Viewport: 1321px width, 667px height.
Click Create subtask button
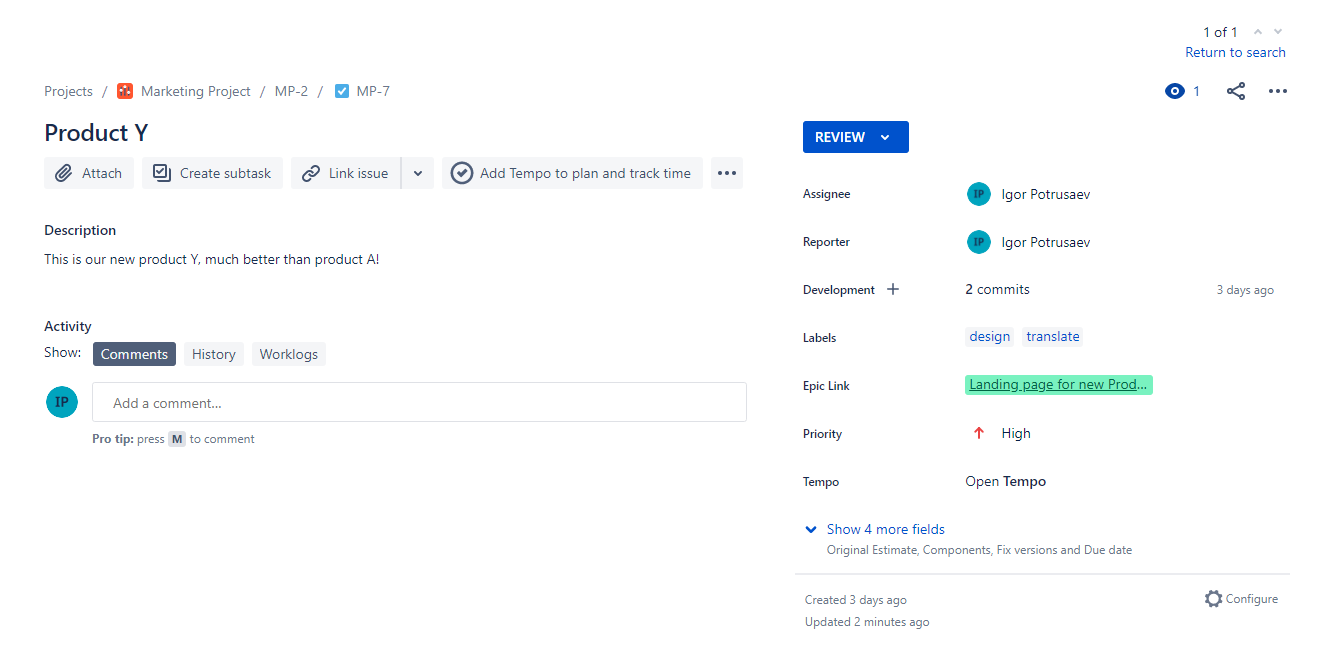point(213,173)
